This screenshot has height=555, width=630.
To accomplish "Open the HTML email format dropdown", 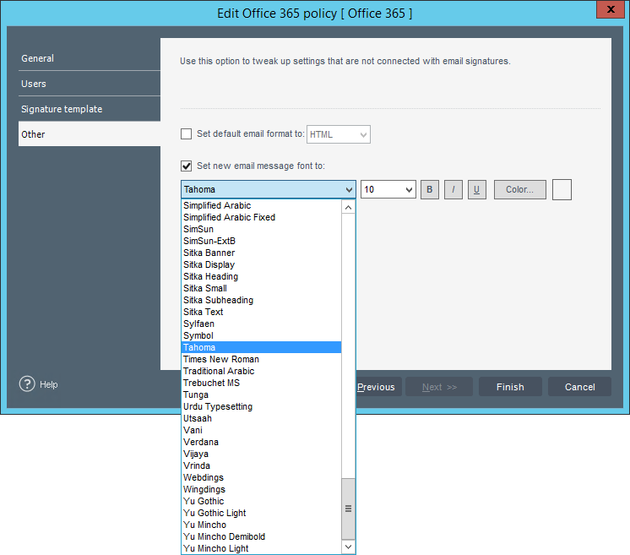I will click(x=338, y=134).
